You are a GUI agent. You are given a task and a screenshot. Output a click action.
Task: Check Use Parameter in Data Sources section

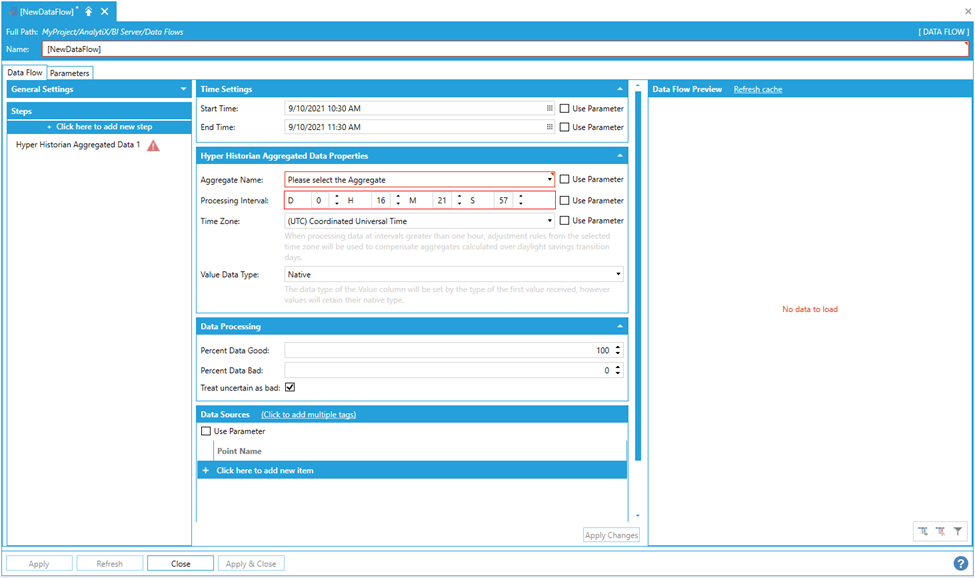click(207, 431)
